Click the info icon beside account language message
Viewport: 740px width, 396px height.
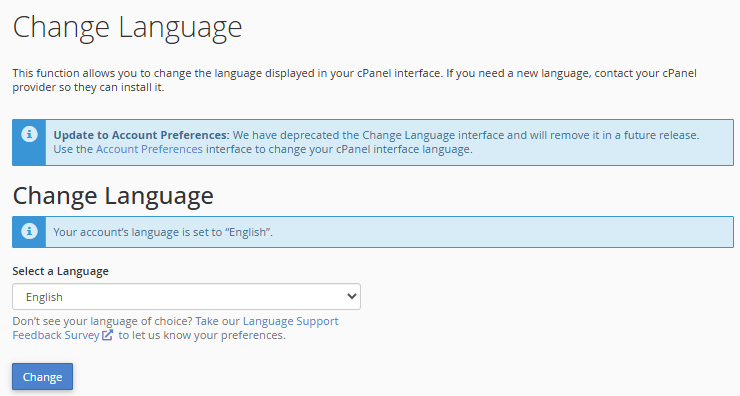pos(29,231)
